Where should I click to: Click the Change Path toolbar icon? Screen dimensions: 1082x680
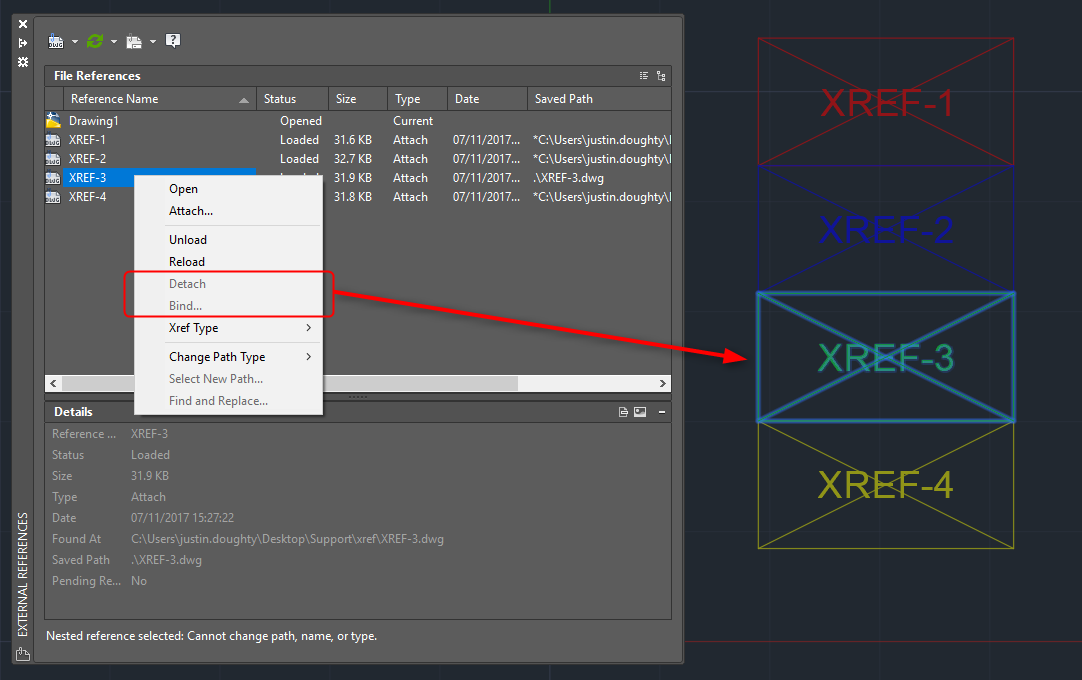coord(134,41)
